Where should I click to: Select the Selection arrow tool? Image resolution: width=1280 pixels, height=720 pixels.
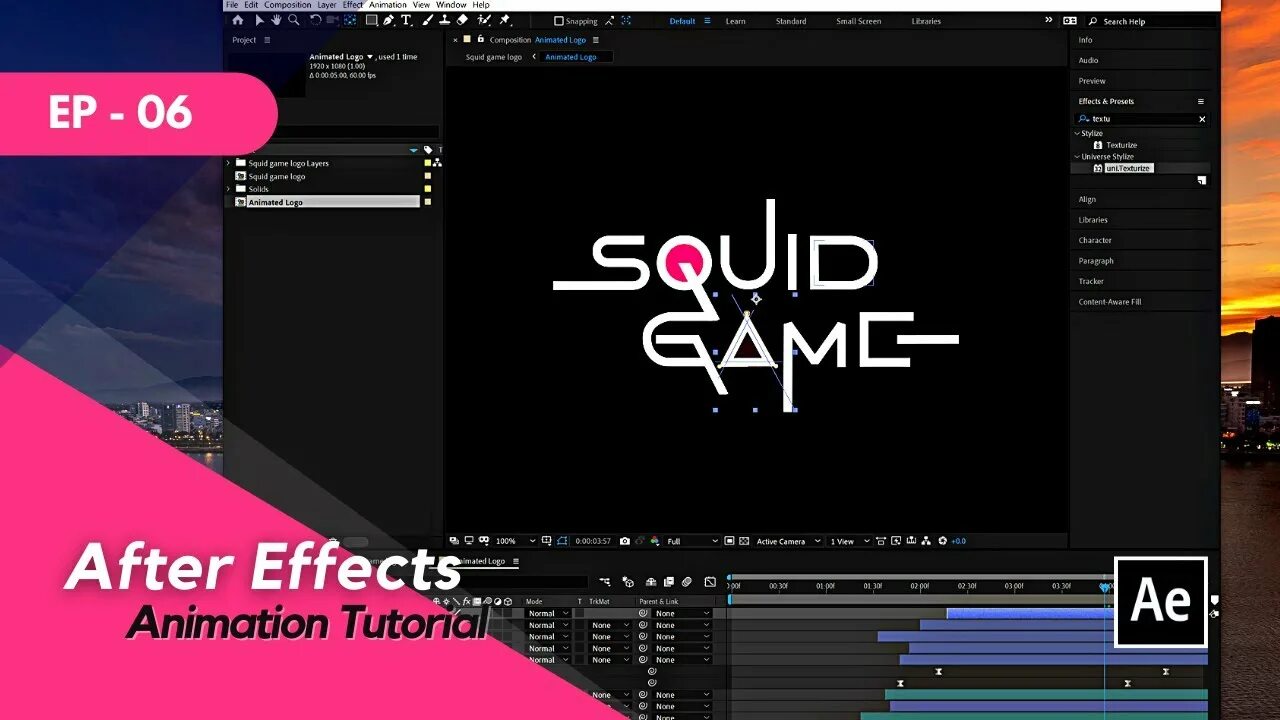tap(260, 20)
